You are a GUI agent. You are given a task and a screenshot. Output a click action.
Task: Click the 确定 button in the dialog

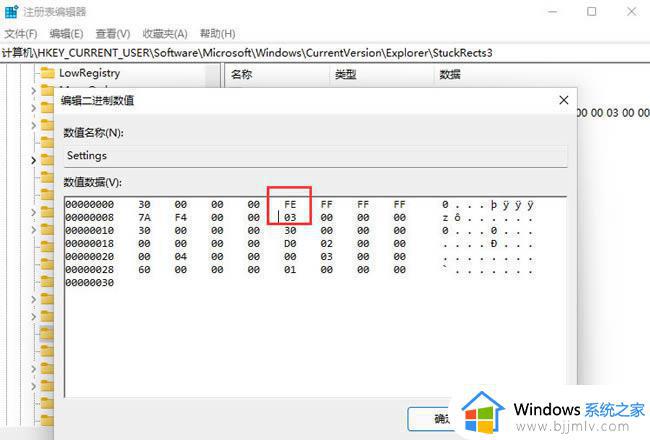[x=430, y=419]
